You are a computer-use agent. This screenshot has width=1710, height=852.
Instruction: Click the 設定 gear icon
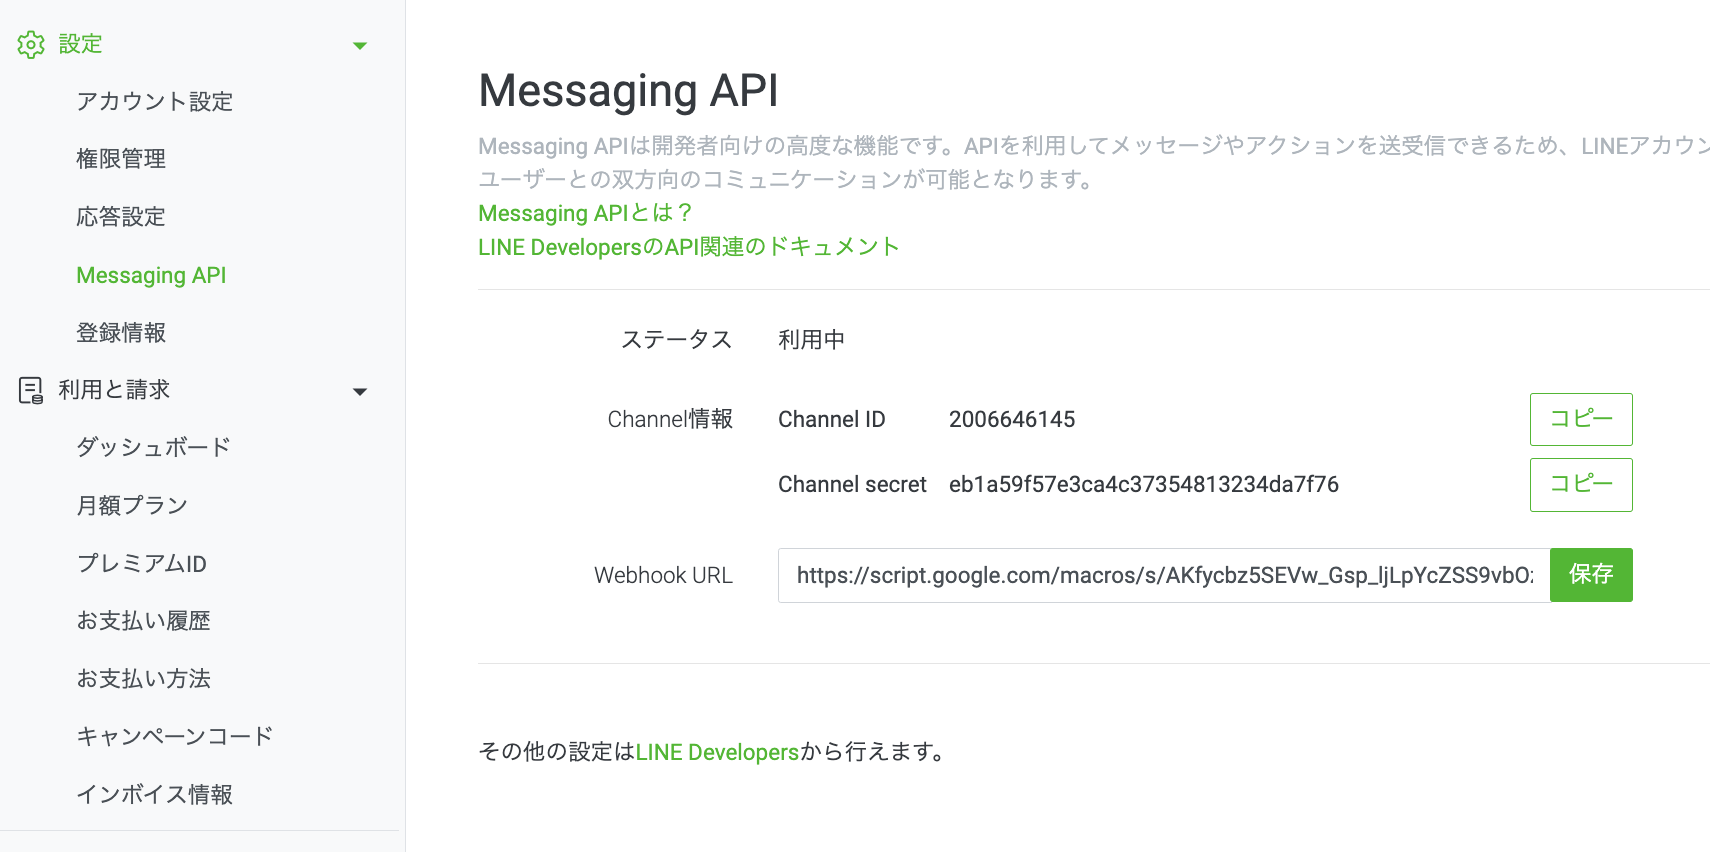click(31, 44)
